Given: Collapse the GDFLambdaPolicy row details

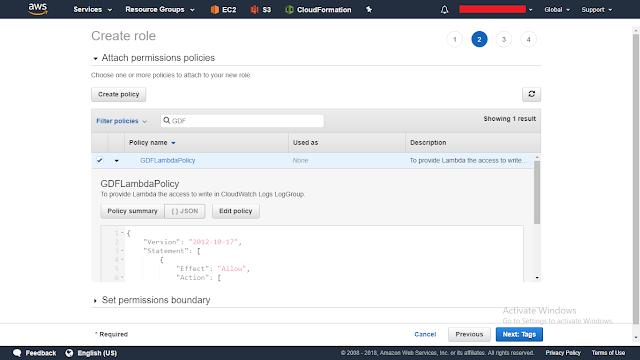Looking at the screenshot, I should point(116,160).
